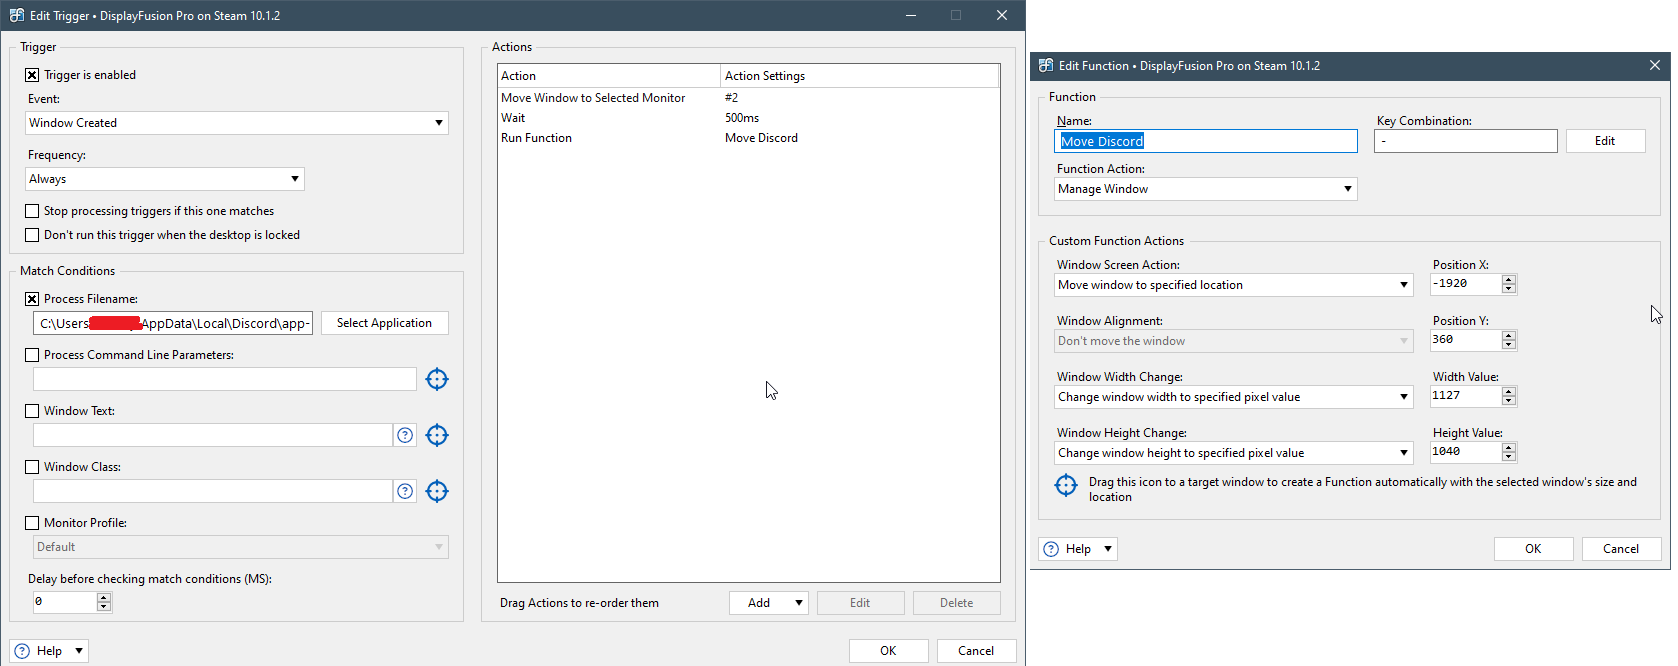The width and height of the screenshot is (1678, 666).
Task: Click Edit button next to Key Combination
Action: pyautogui.click(x=1605, y=141)
